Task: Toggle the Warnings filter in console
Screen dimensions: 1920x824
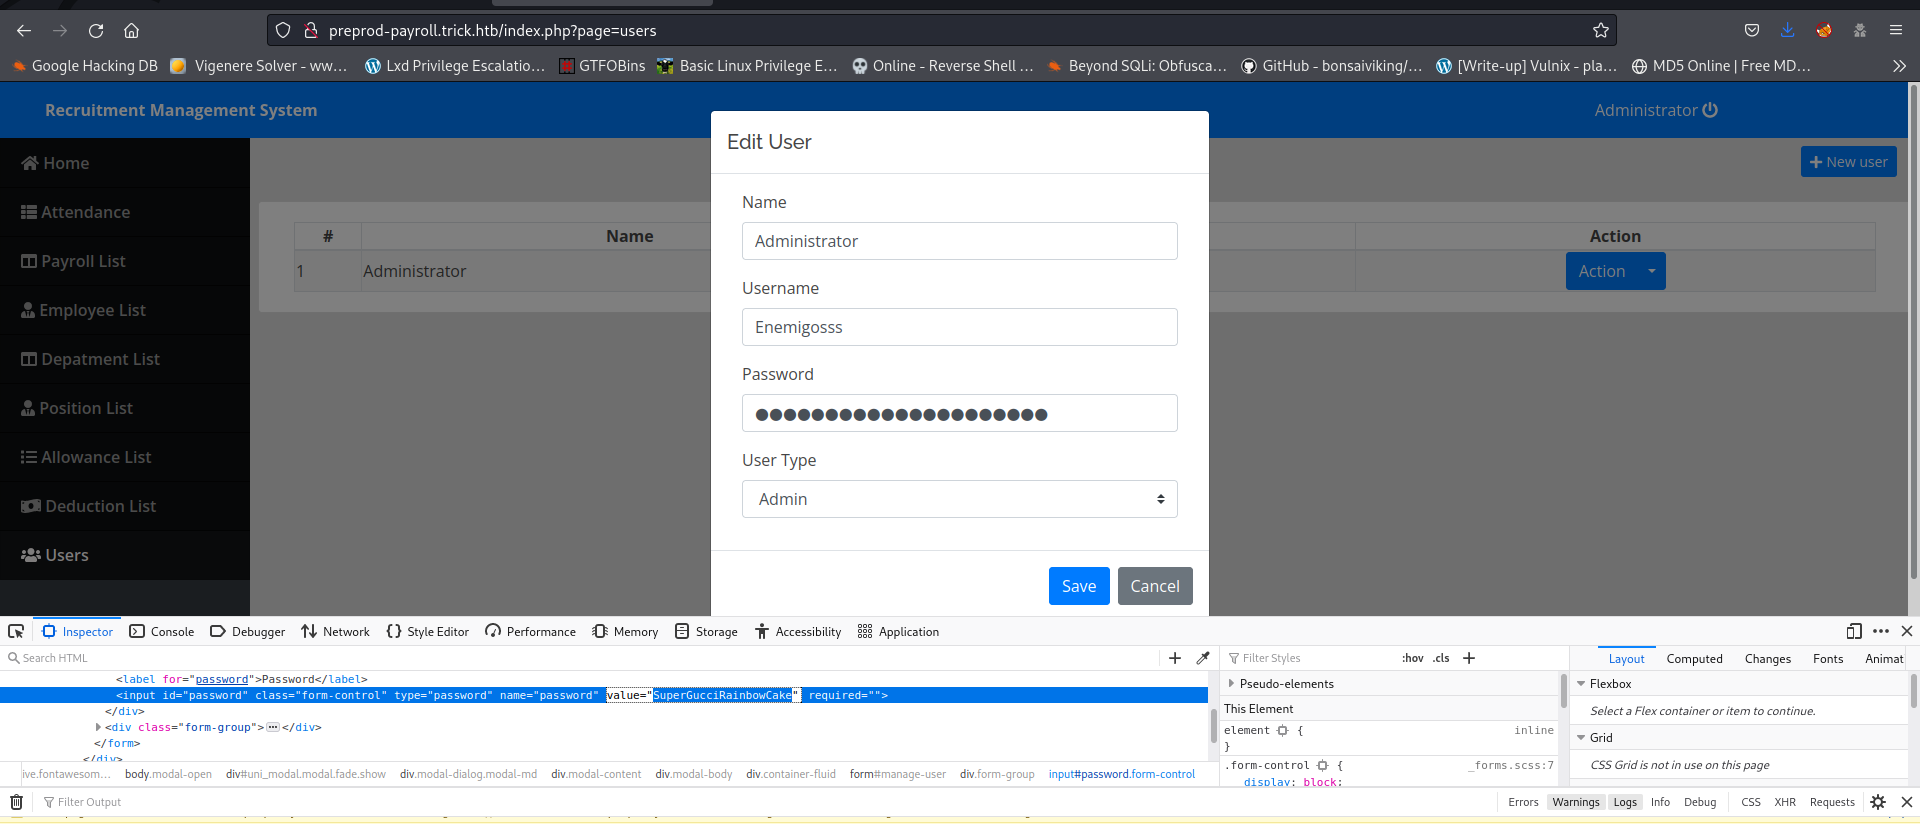Action: pyautogui.click(x=1576, y=802)
